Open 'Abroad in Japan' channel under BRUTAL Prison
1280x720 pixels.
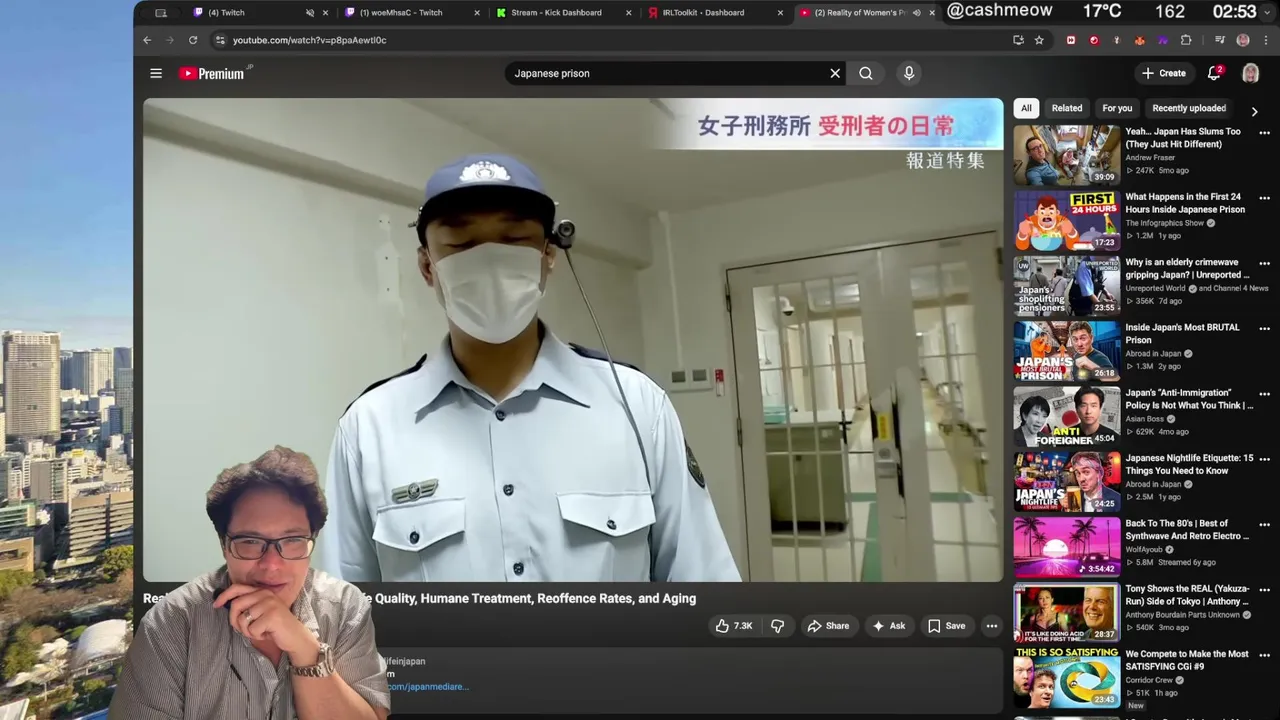(1154, 354)
